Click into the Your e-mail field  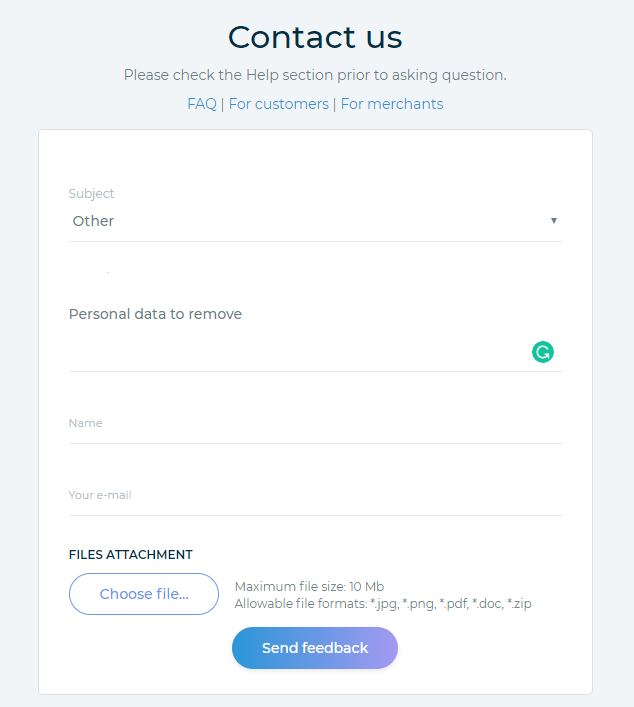(315, 496)
